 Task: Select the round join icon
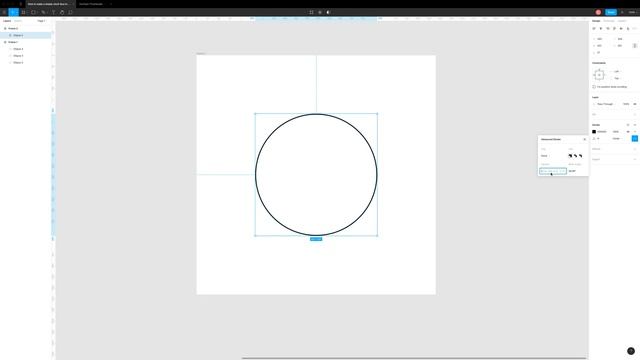coord(581,156)
